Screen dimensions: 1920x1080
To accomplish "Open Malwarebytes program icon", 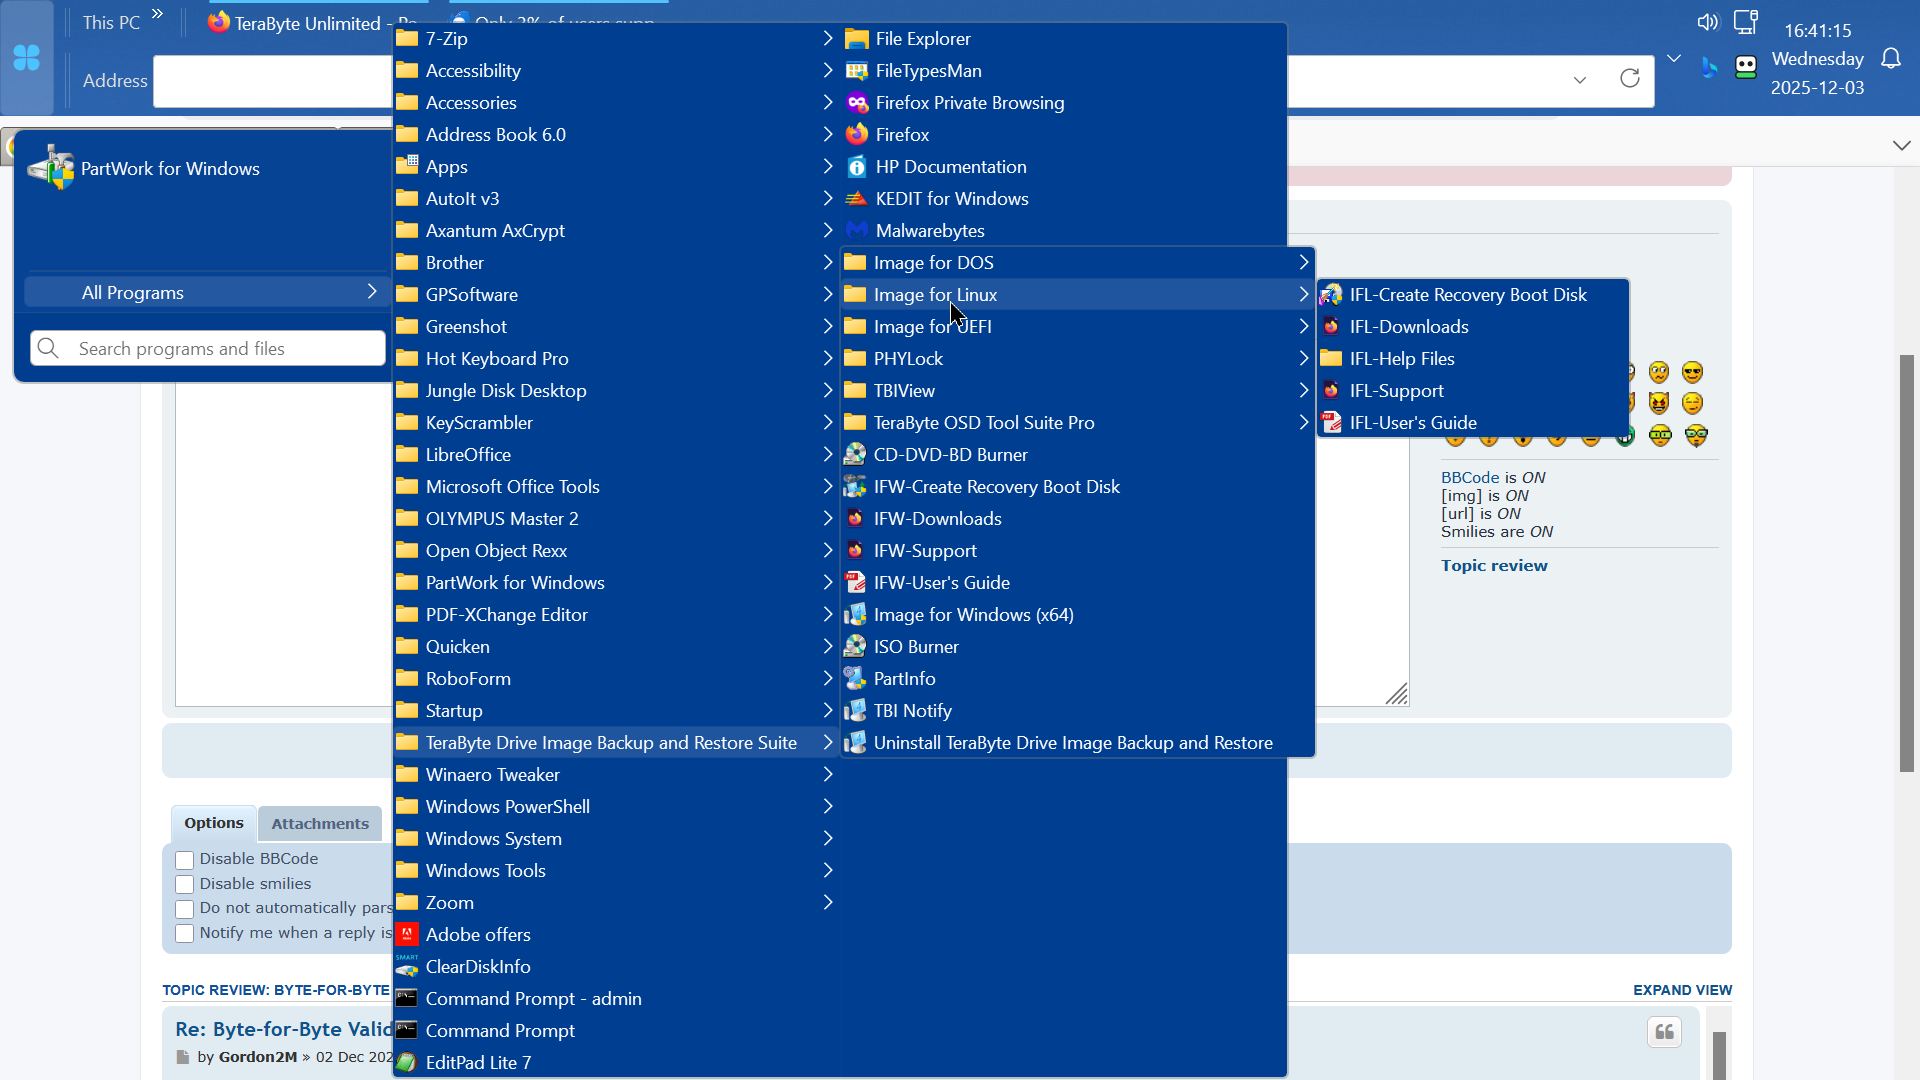I will pos(857,231).
